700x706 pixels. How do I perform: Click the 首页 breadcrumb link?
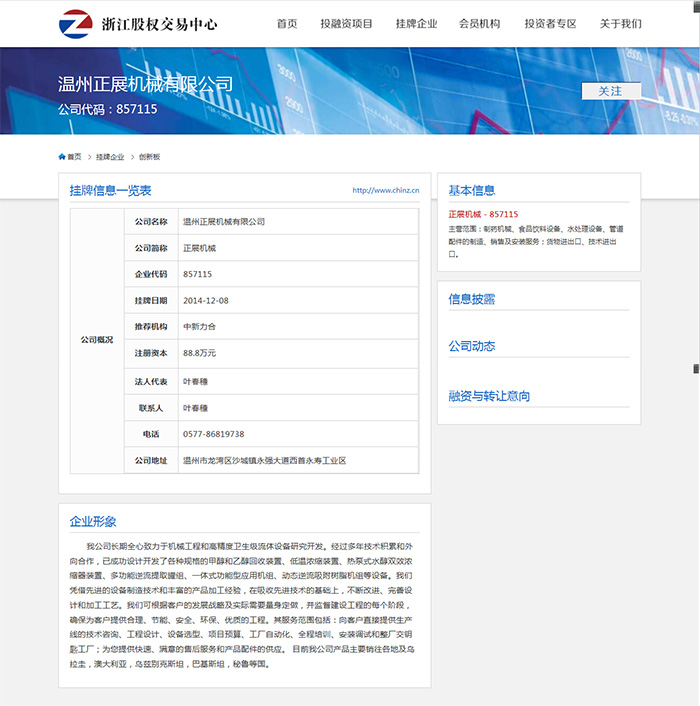(75, 157)
